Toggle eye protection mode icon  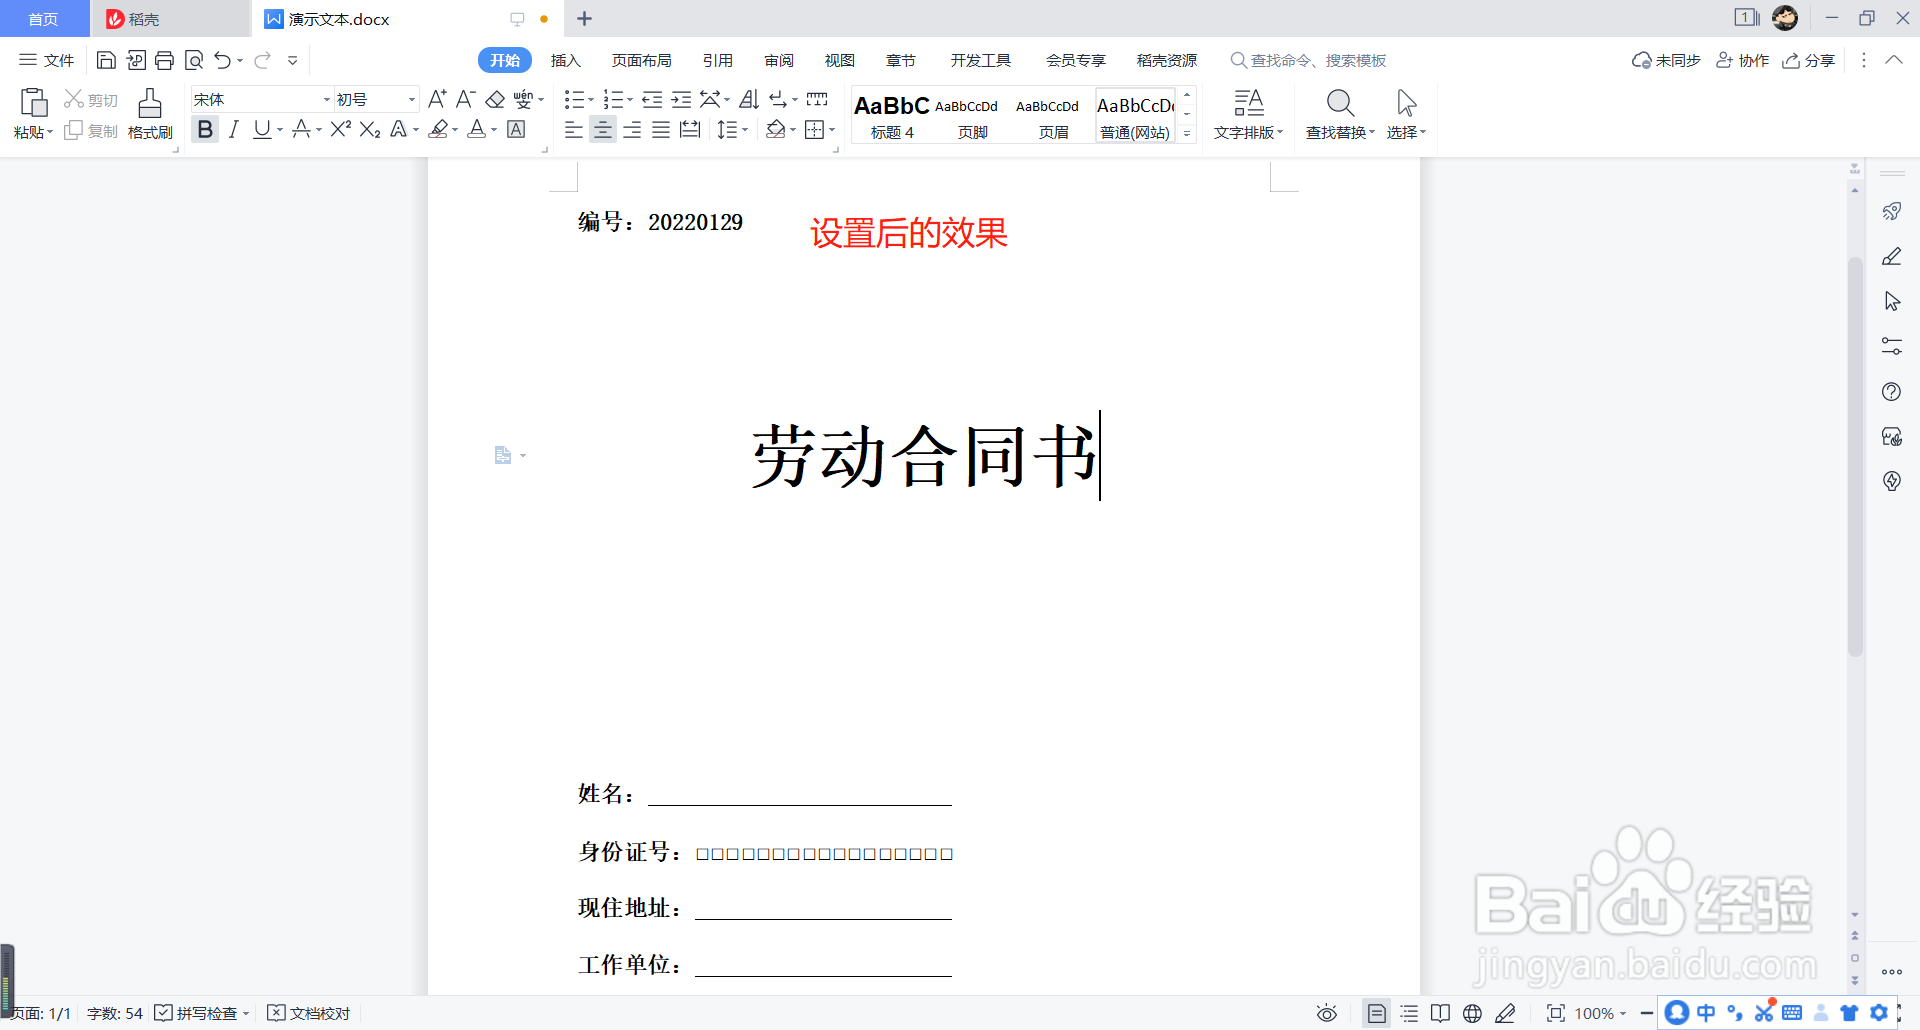point(1326,1013)
